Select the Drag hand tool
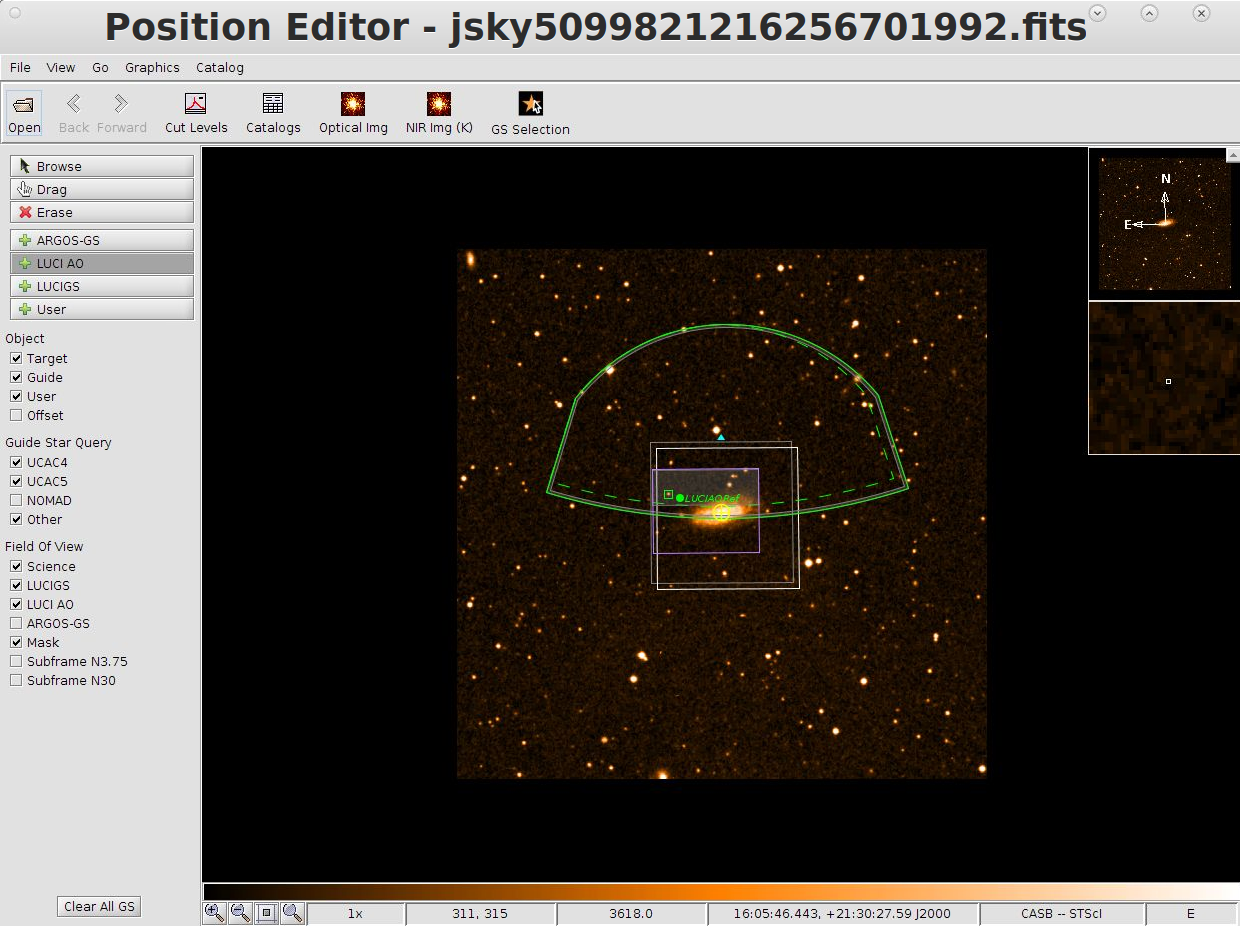Image resolution: width=1240 pixels, height=926 pixels. click(102, 189)
